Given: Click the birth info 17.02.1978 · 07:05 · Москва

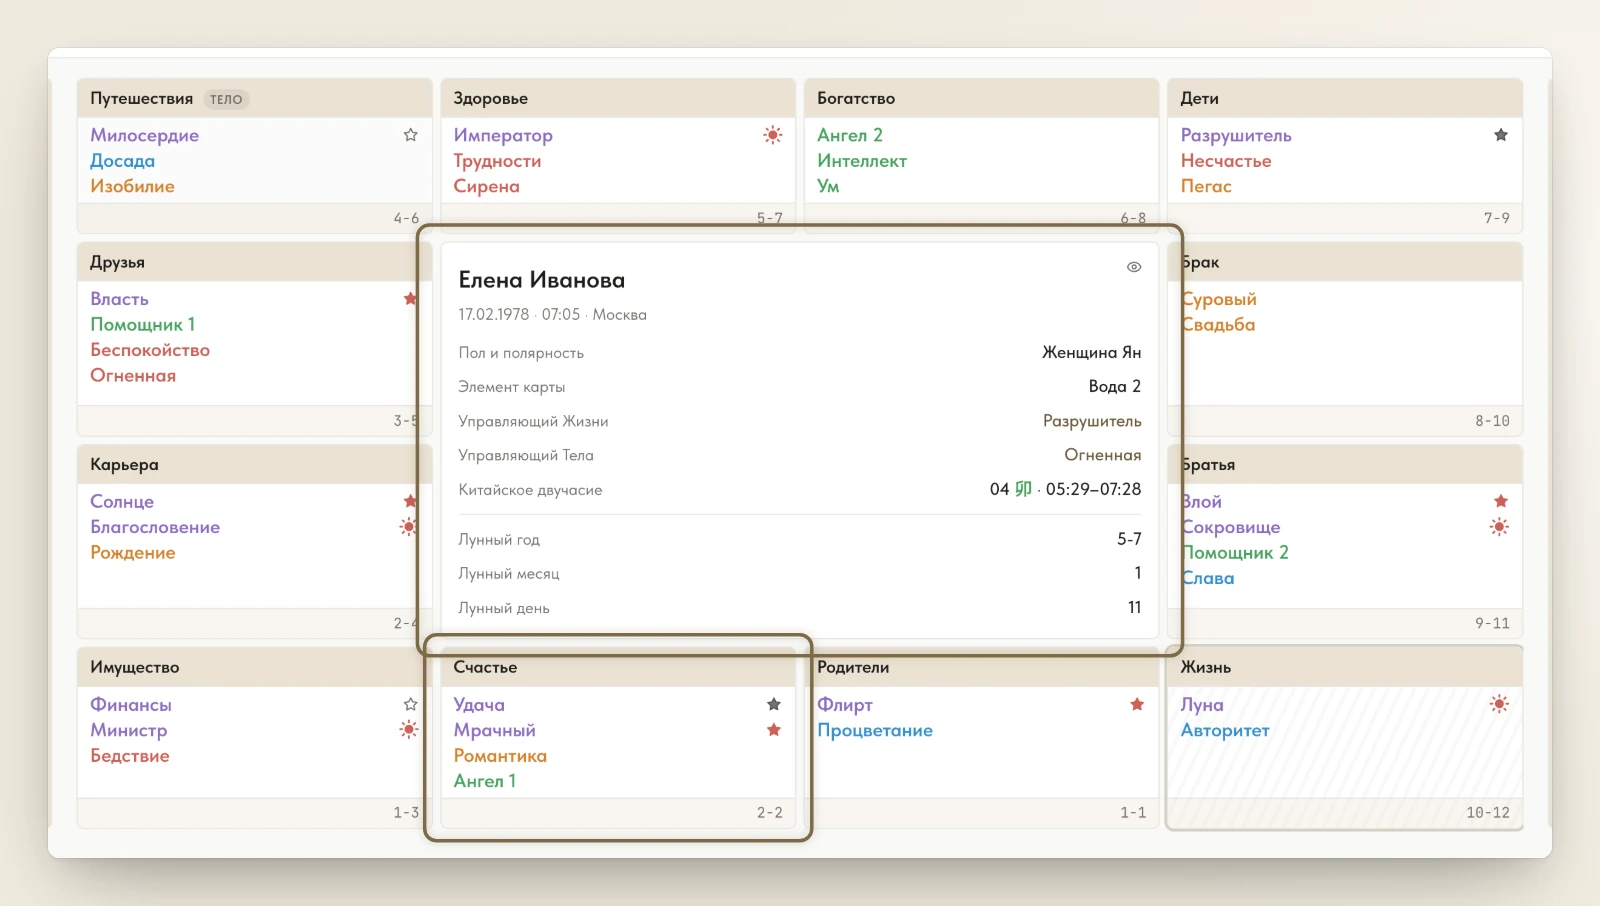Looking at the screenshot, I should (552, 314).
